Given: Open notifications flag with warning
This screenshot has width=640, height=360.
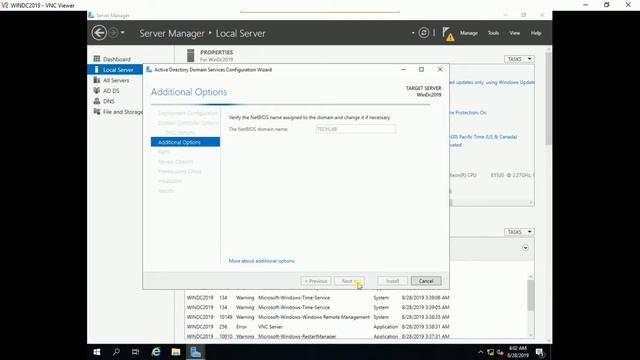Looking at the screenshot, I should click(x=448, y=34).
